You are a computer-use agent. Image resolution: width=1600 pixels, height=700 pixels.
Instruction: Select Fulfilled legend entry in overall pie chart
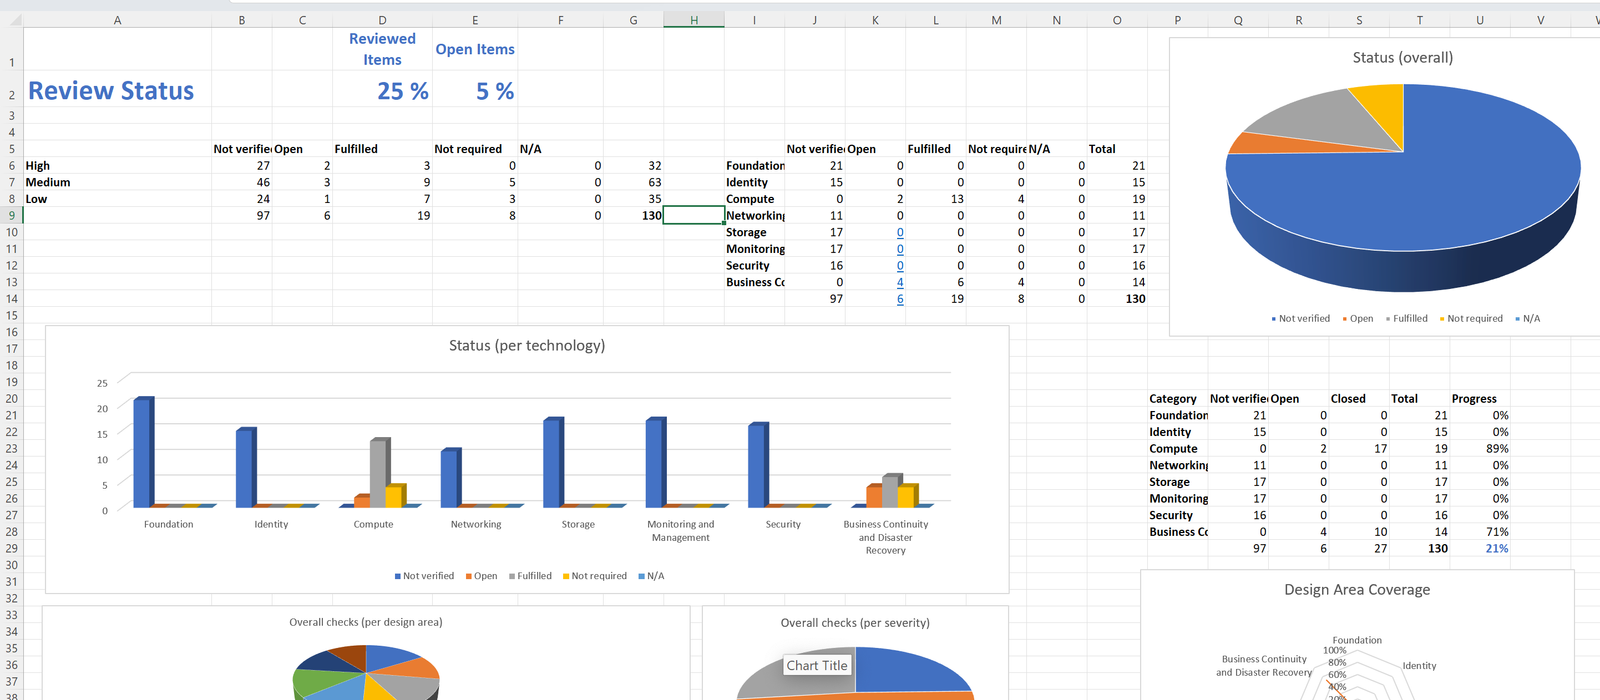tap(1407, 319)
